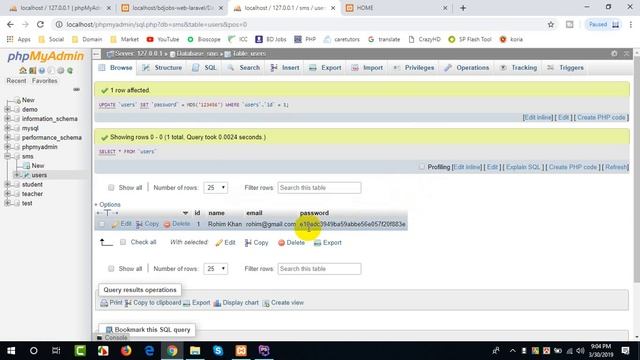Collapse the navigation tree link icon
This screenshot has height=360, width=640.
click(x=76, y=89)
